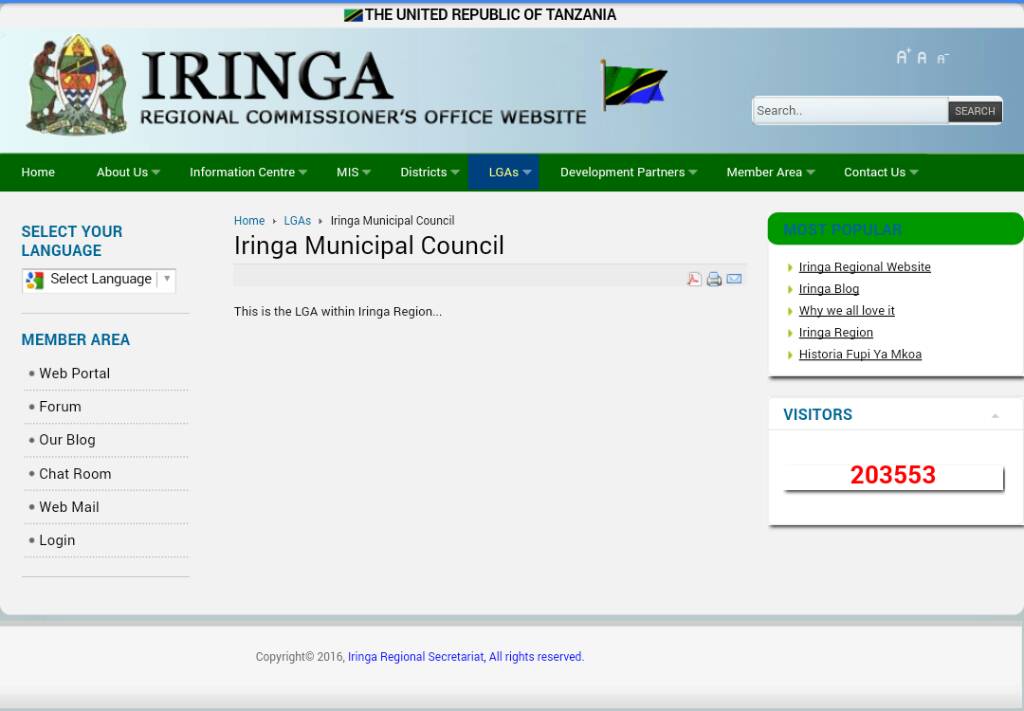This screenshot has width=1024, height=711.
Task: Increase font size with A+ icon
Action: pyautogui.click(x=903, y=57)
